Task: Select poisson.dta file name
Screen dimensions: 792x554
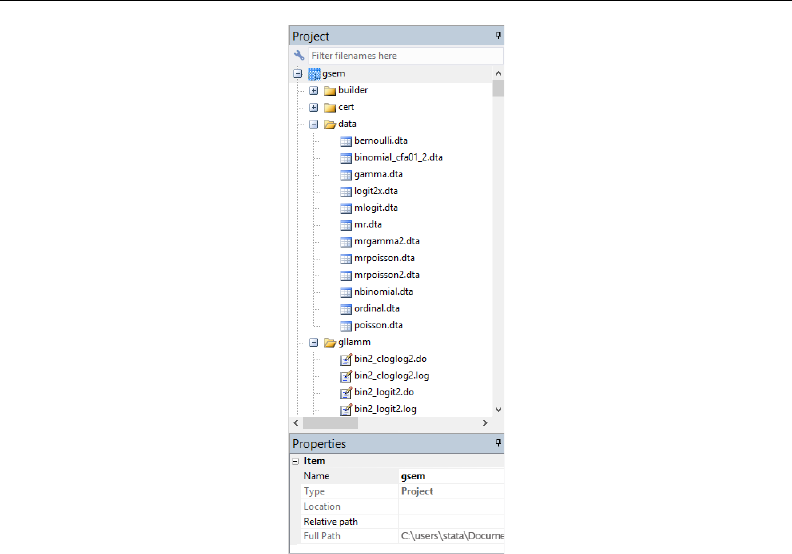Action: (x=378, y=325)
